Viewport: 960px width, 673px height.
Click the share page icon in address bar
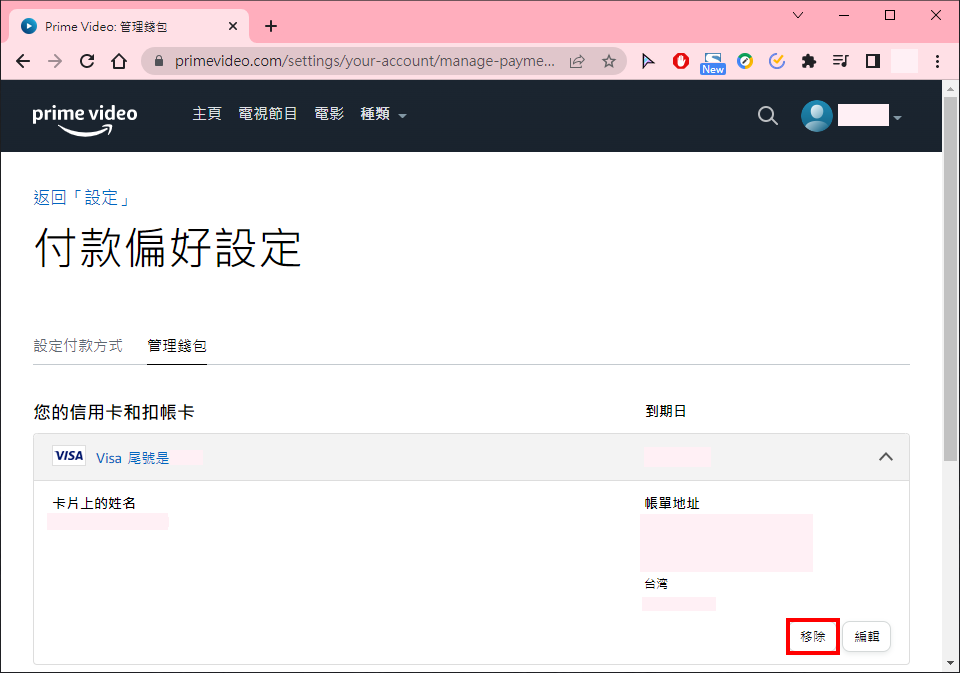(577, 61)
